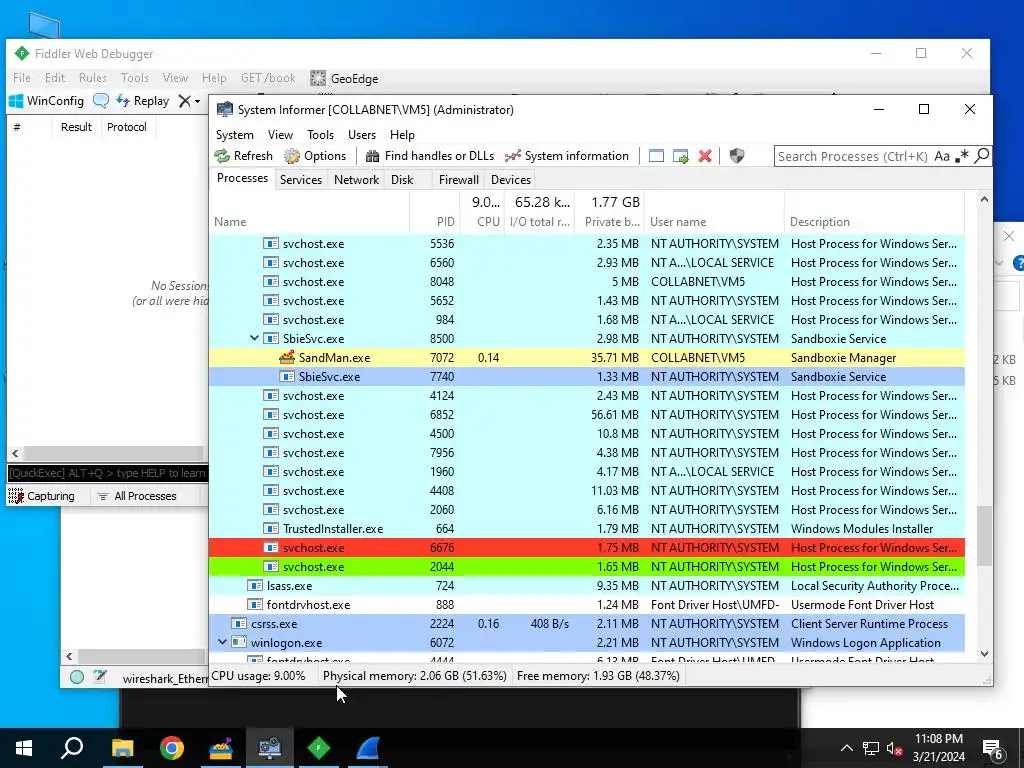
Task: Collapse the SbieSvc.exe 8500 process tree
Action: [x=254, y=338]
